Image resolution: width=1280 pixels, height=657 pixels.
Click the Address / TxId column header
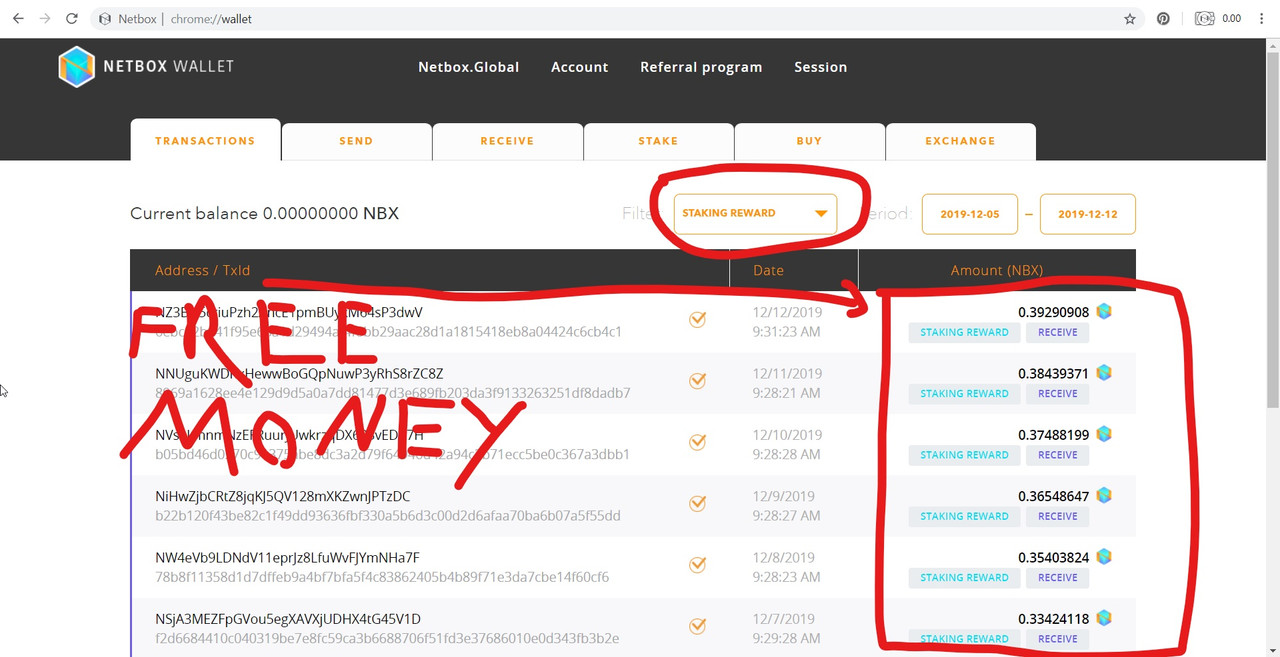(x=203, y=270)
